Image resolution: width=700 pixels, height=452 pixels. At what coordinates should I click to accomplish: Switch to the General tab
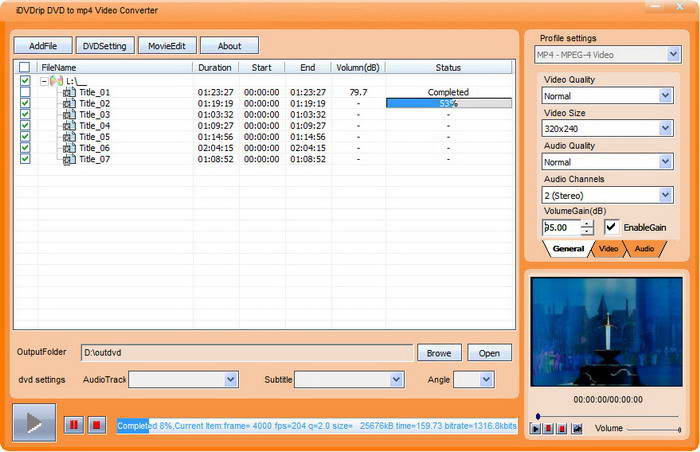click(x=568, y=249)
